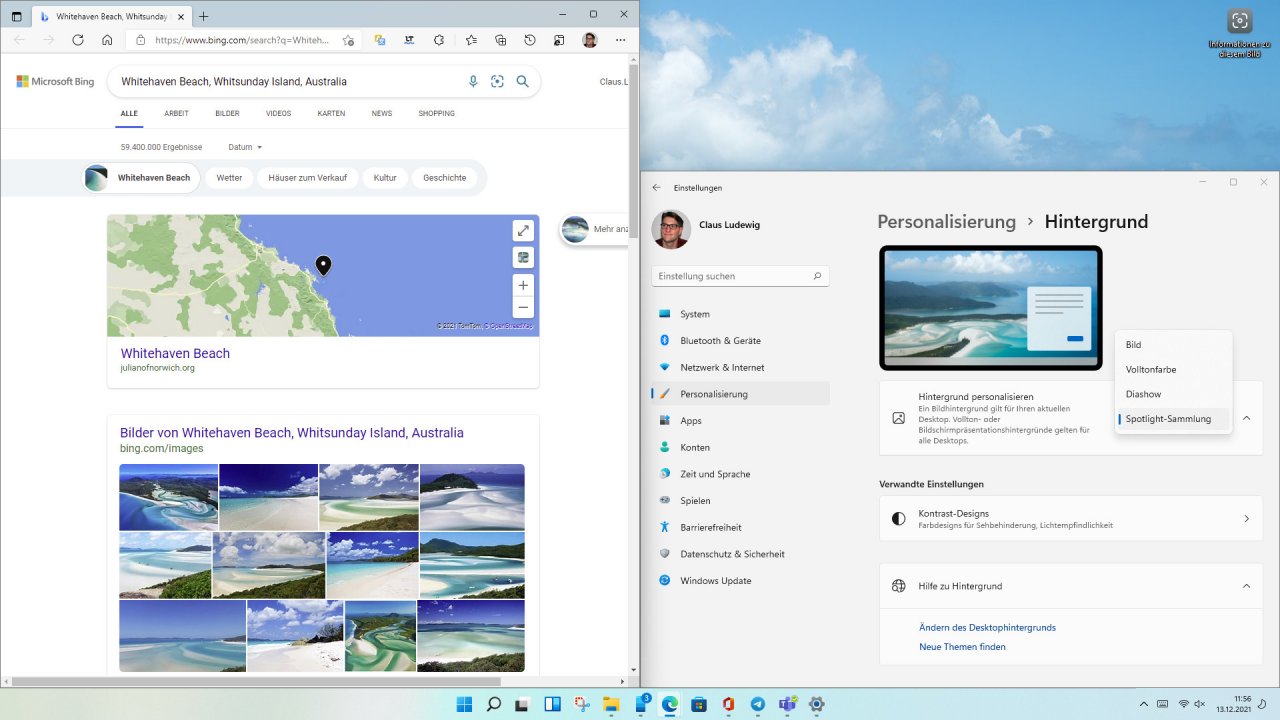
Task: Open Bluetooth & Geräte settings
Action: (740, 341)
